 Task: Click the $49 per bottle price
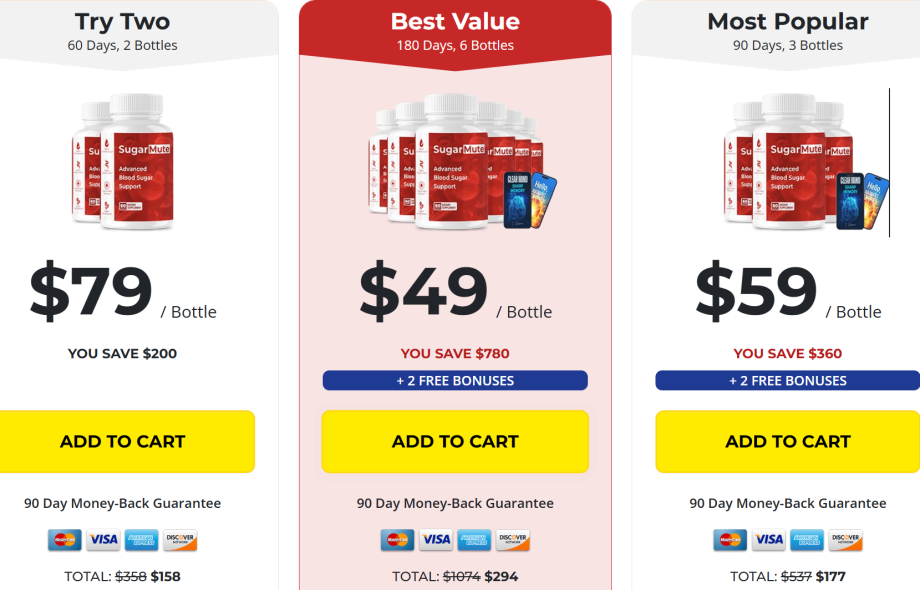pyautogui.click(x=424, y=291)
